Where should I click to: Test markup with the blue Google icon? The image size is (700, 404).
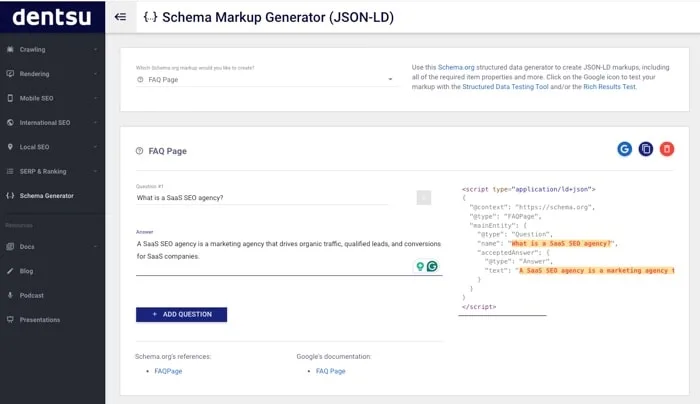(624, 149)
